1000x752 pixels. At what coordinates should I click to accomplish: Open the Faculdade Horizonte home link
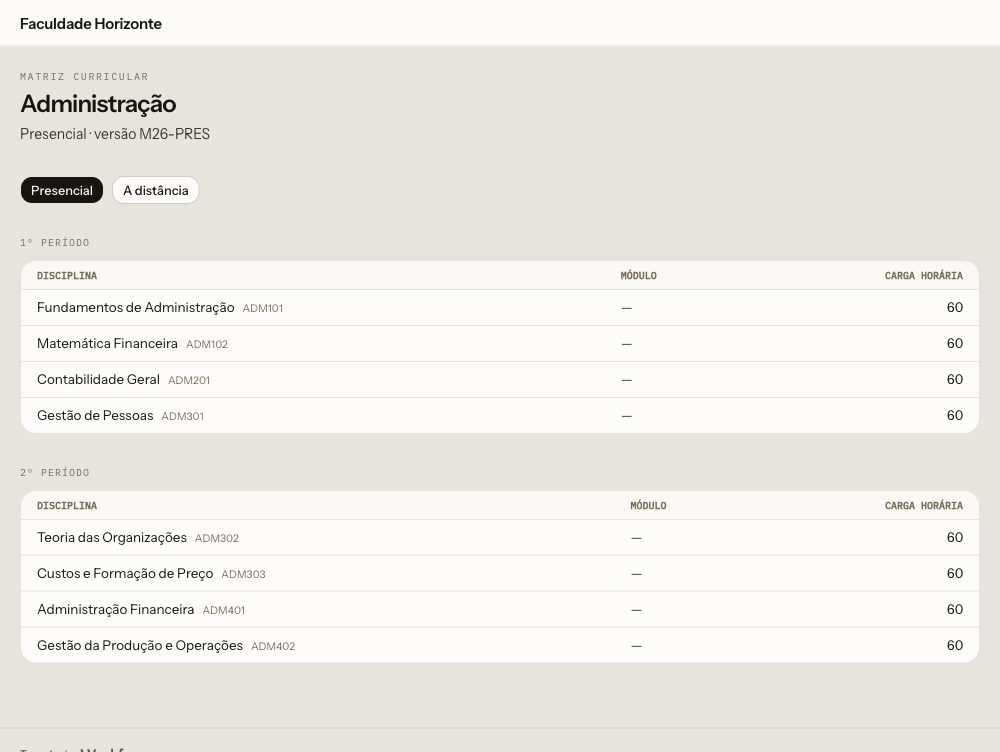91,24
